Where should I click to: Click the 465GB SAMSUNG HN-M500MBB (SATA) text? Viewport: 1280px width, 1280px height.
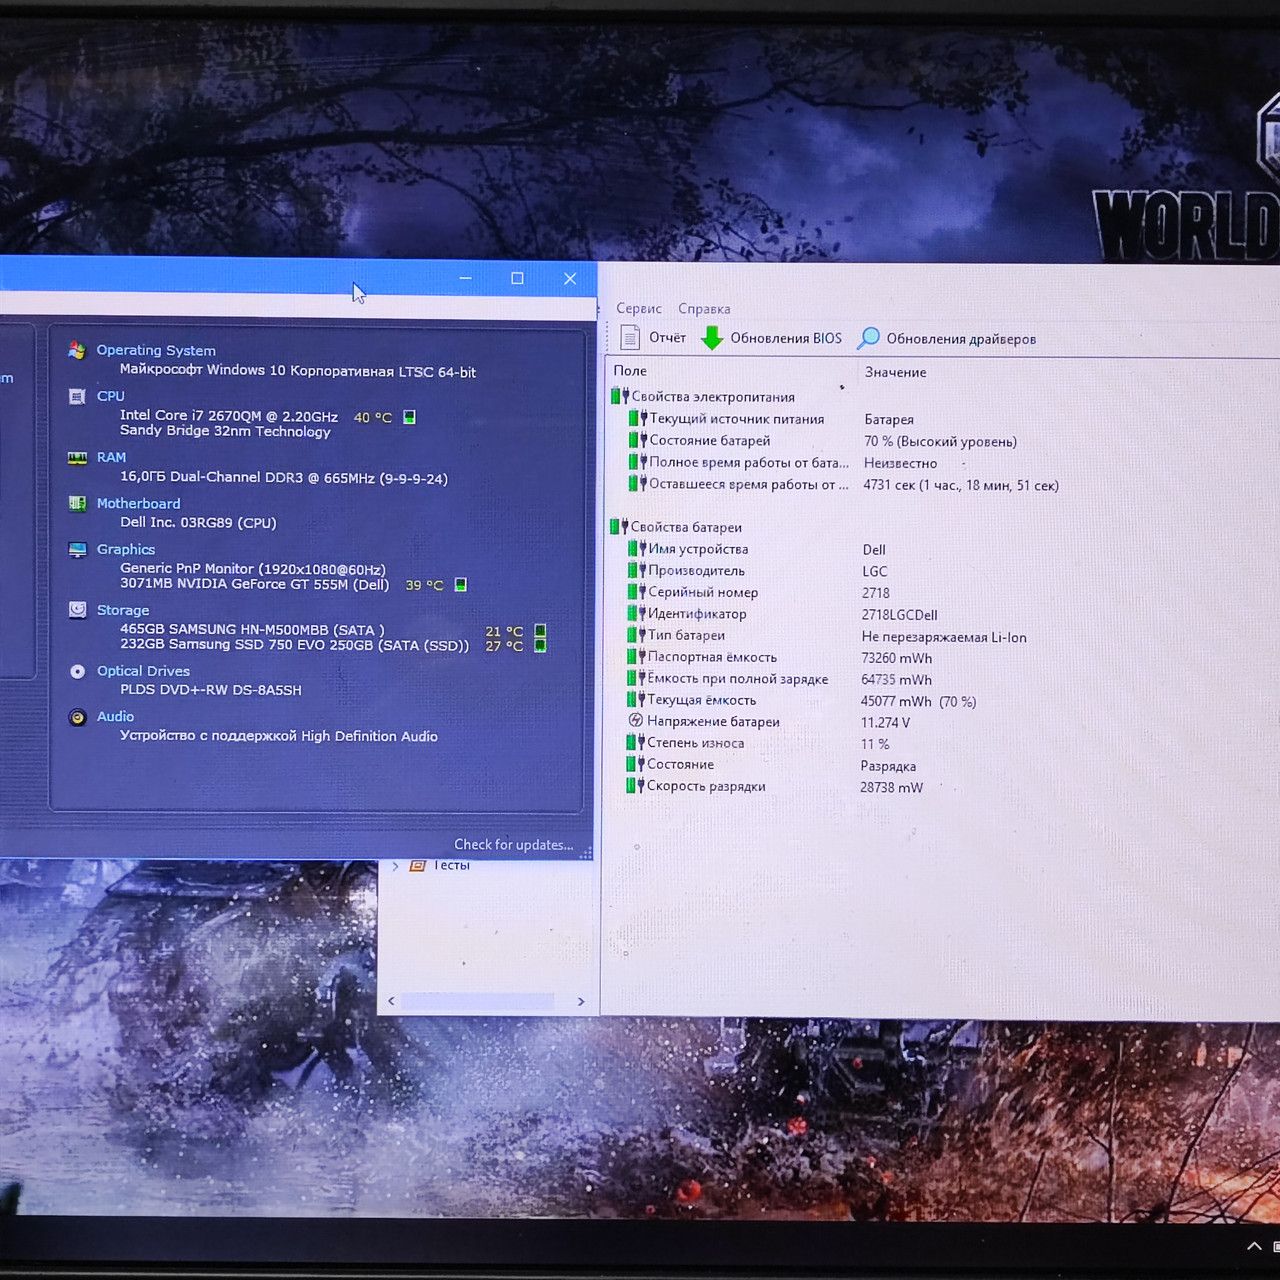(x=252, y=630)
